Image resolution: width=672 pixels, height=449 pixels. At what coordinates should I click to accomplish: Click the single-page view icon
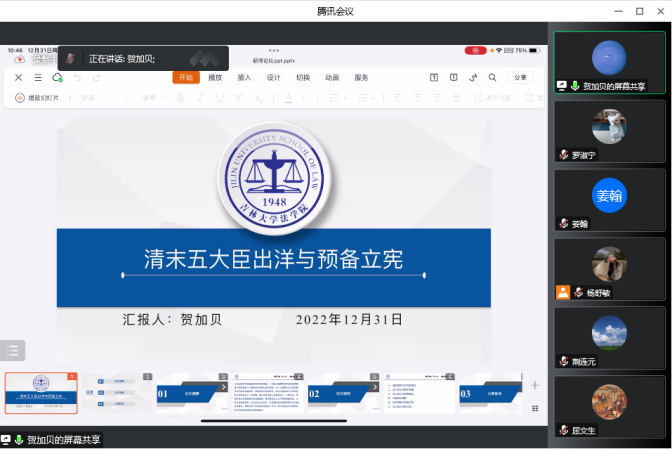tap(434, 78)
